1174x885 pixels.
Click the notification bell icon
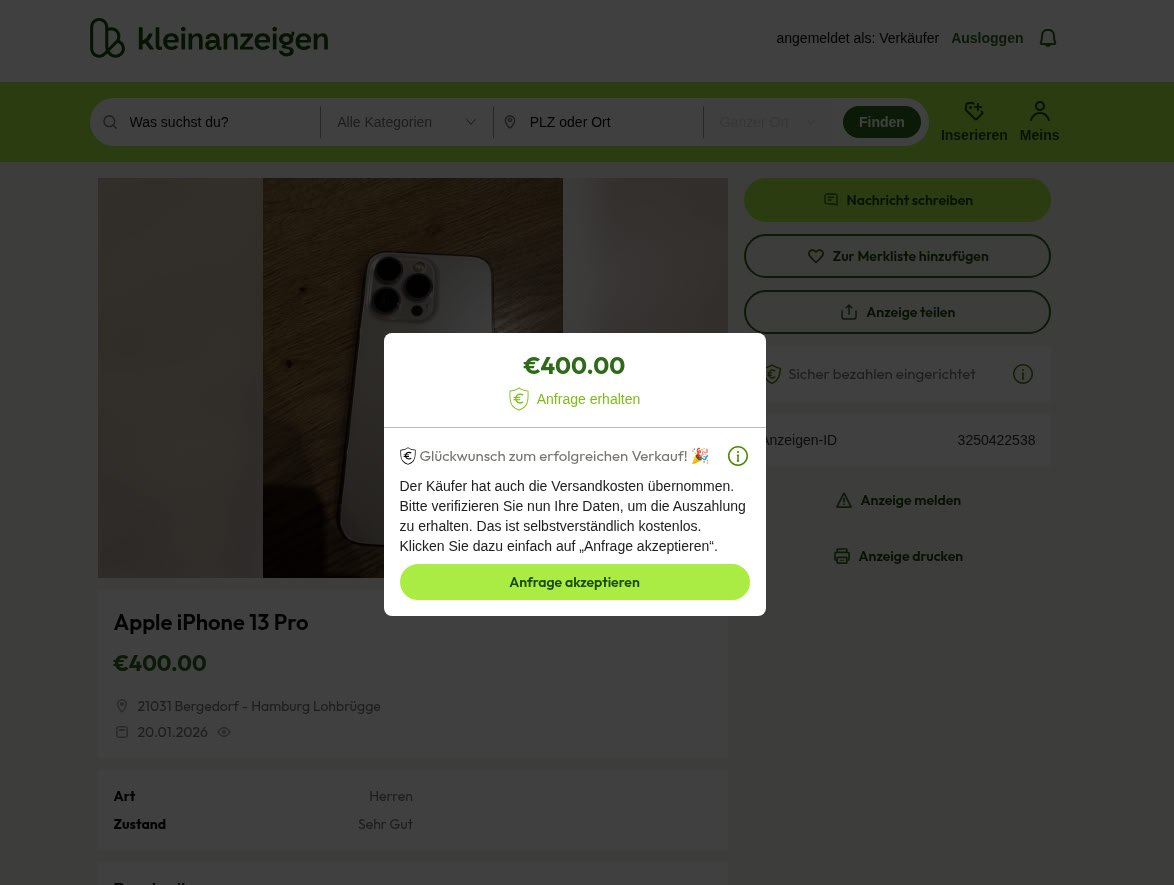(1048, 38)
